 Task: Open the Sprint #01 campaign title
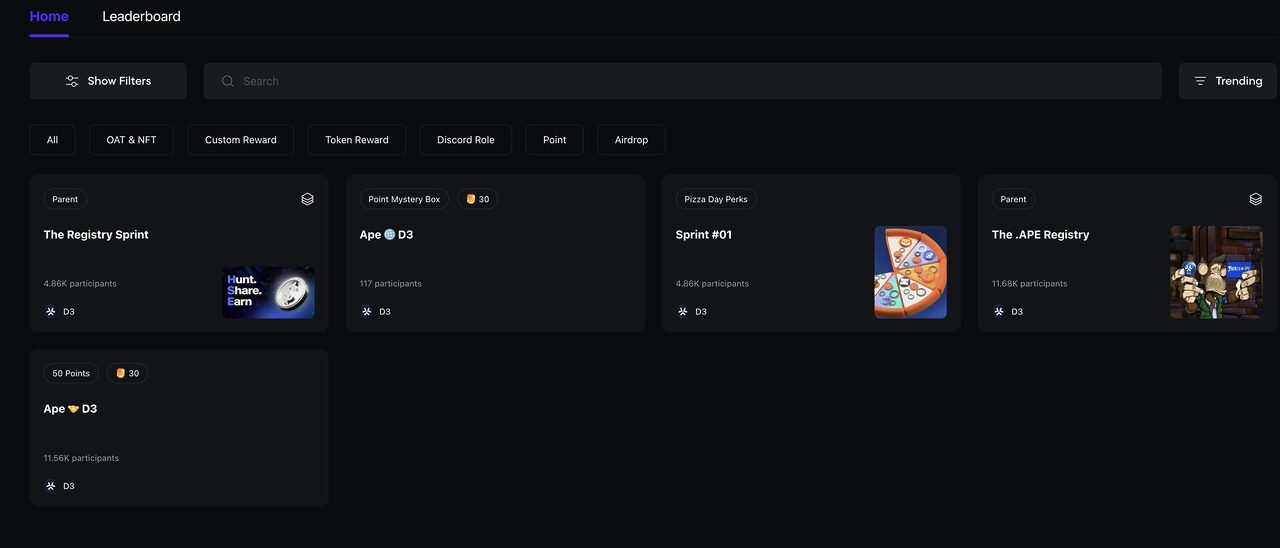703,234
